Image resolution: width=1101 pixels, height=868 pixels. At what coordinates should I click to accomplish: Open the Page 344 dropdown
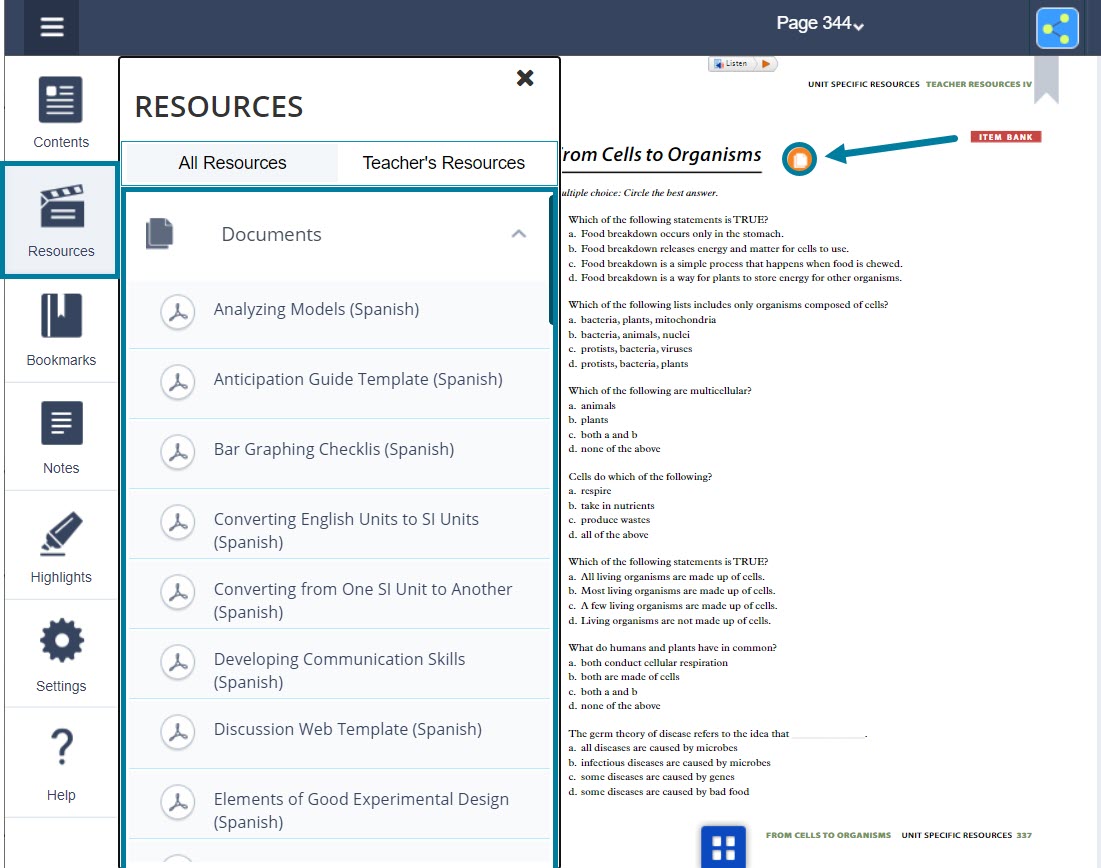click(820, 23)
